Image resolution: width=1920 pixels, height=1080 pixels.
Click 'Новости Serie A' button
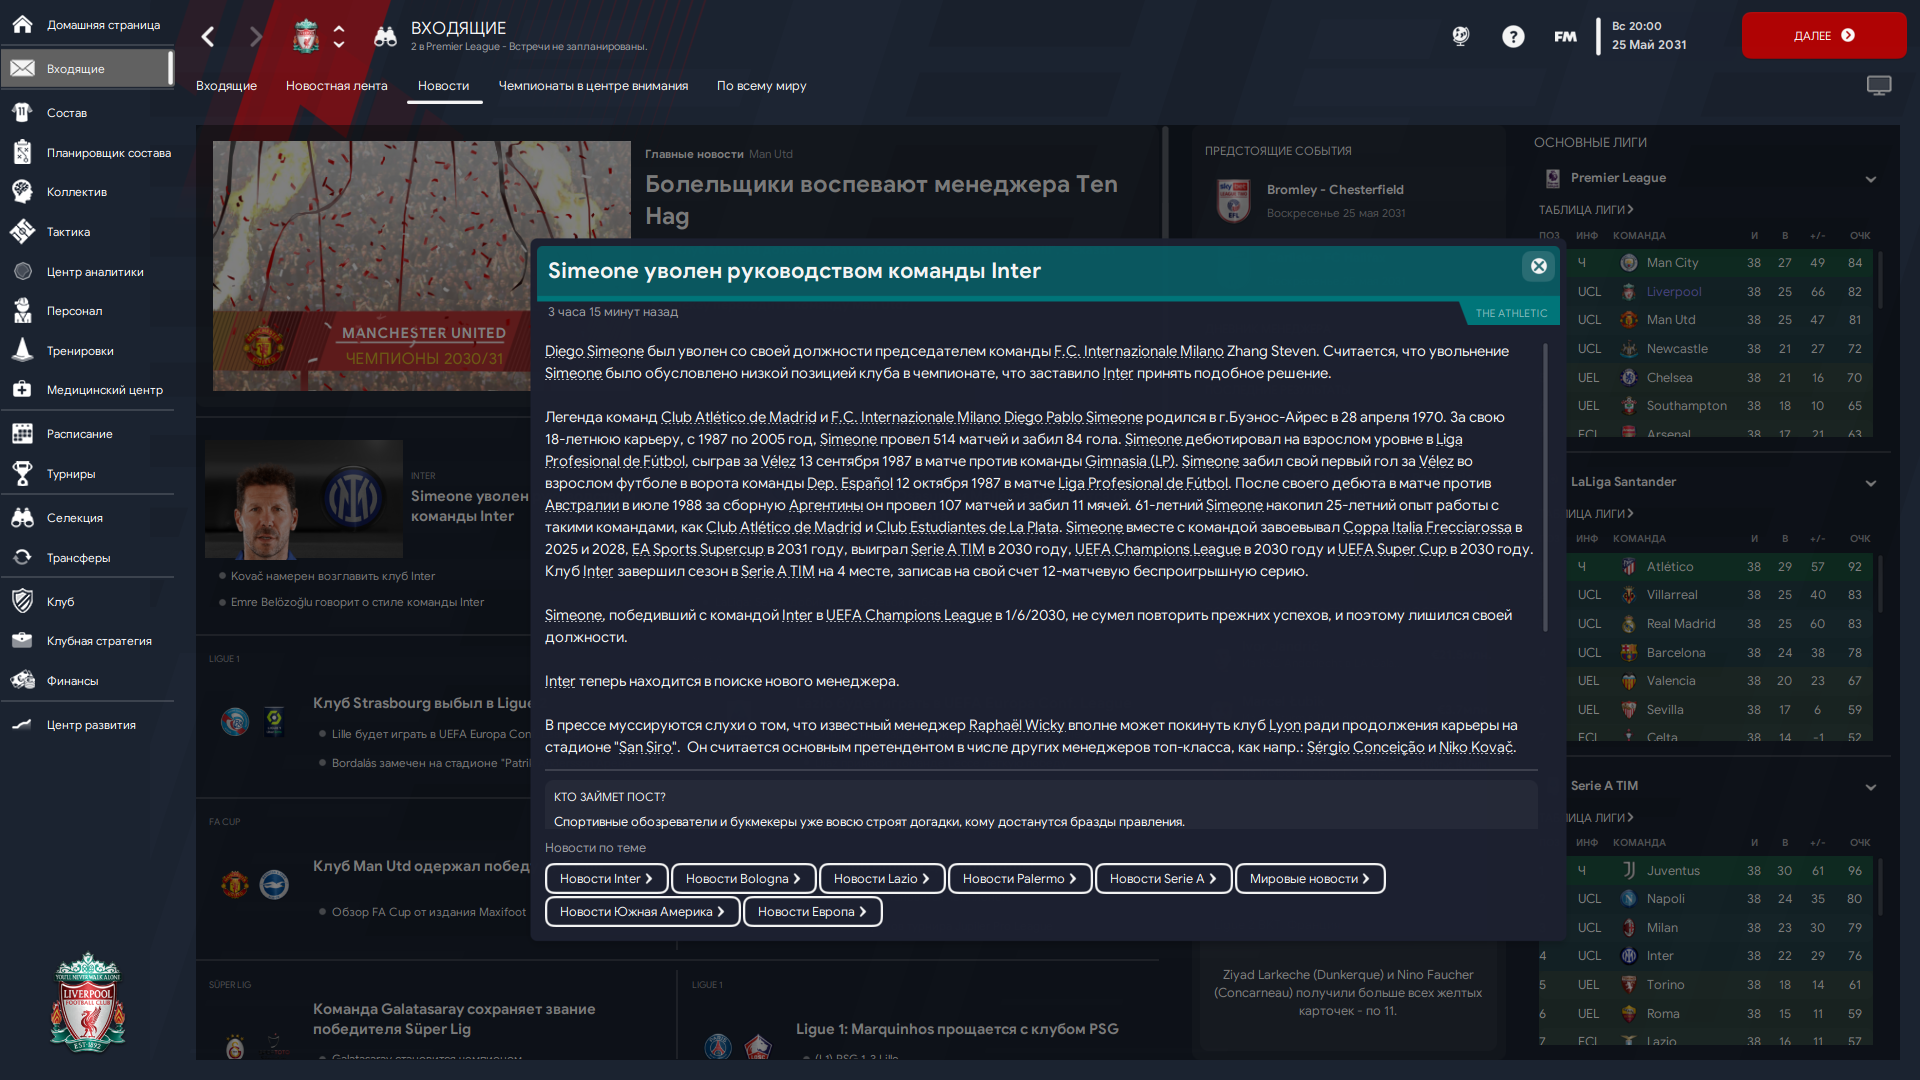pyautogui.click(x=1163, y=878)
